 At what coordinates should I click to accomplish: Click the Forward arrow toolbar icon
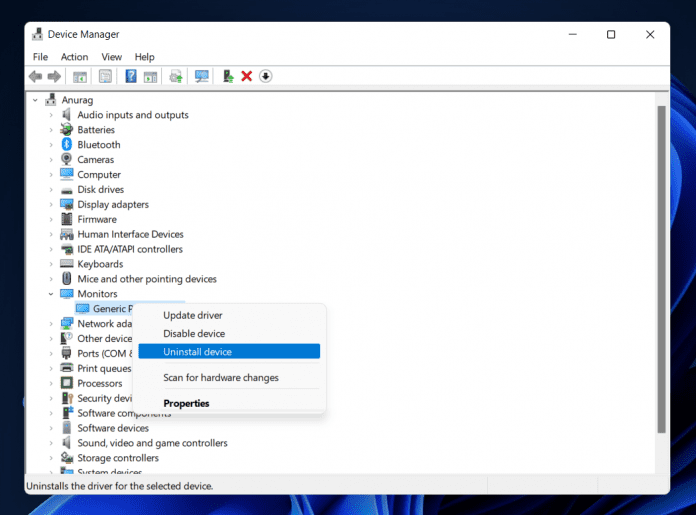54,76
